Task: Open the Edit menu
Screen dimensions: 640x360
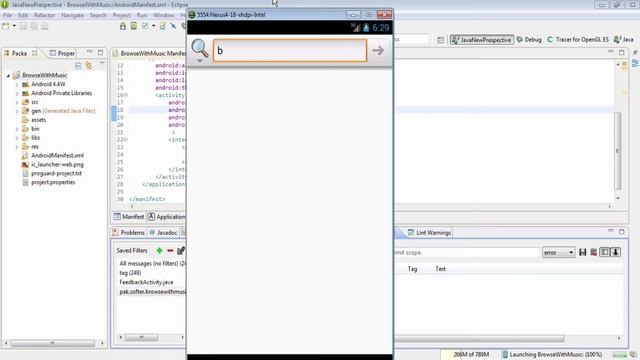Action: [23, 15]
